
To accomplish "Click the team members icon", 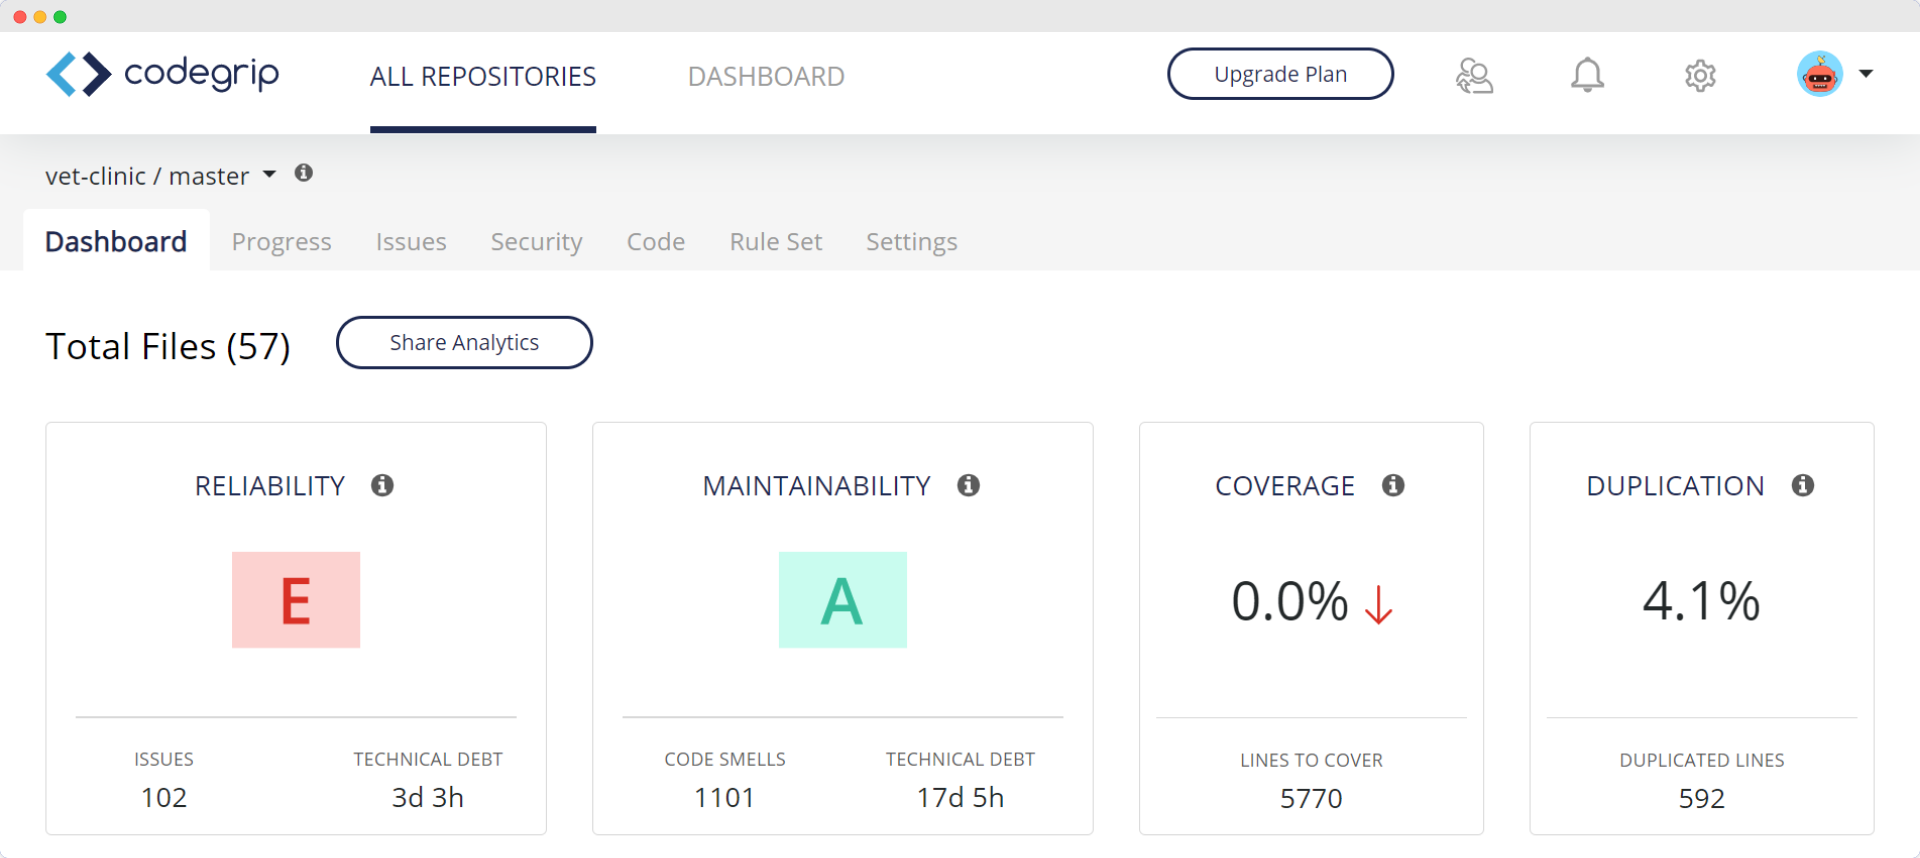I will coord(1474,75).
